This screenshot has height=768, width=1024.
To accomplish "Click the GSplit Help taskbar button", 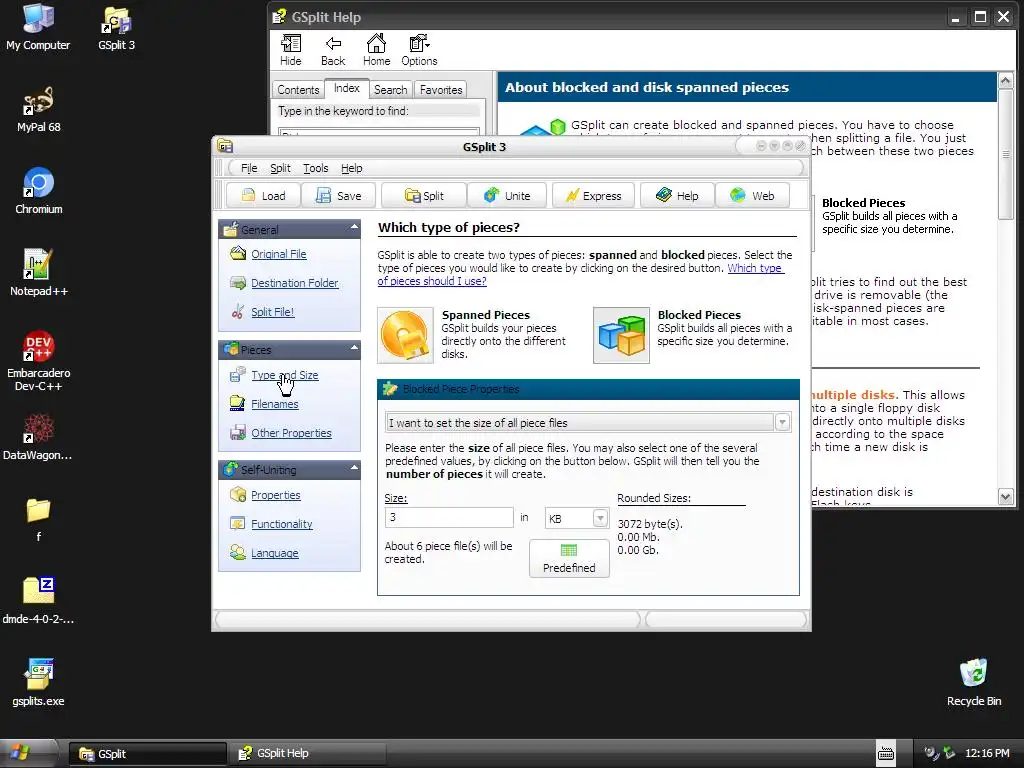I will point(307,753).
